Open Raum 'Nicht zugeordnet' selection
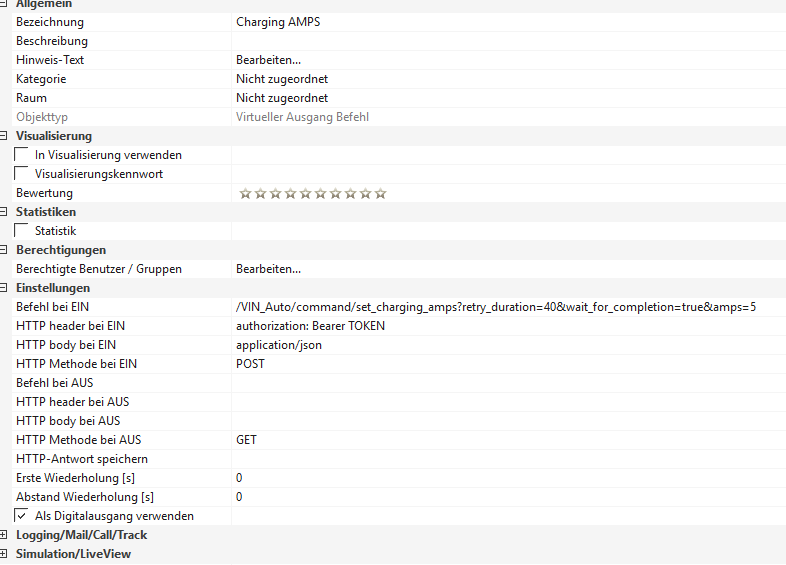The image size is (786, 565). click(508, 98)
